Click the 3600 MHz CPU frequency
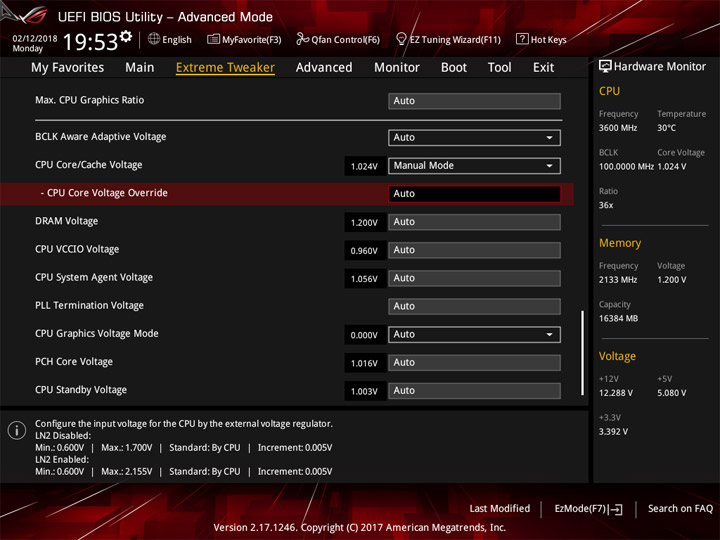The height and width of the screenshot is (540, 720). tap(618, 128)
